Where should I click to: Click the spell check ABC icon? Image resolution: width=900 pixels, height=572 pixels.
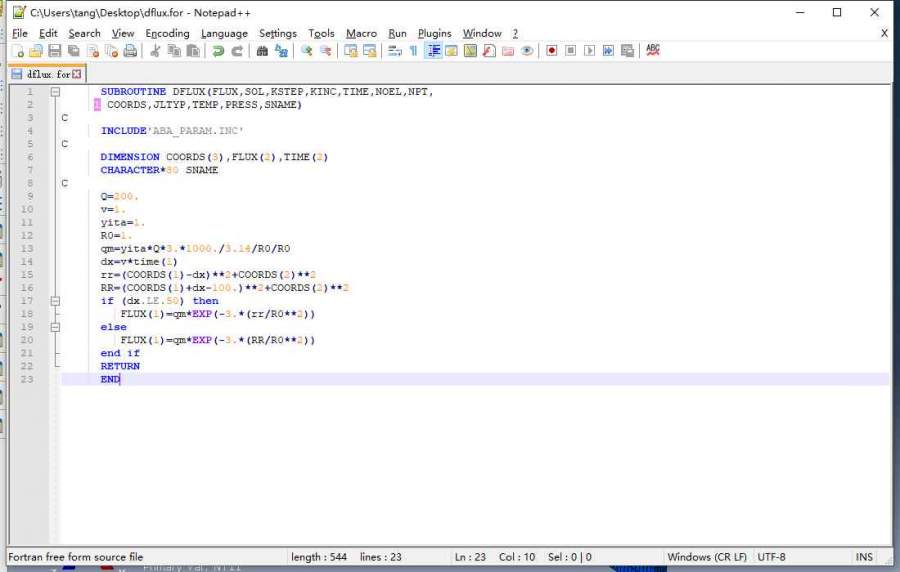(x=653, y=50)
